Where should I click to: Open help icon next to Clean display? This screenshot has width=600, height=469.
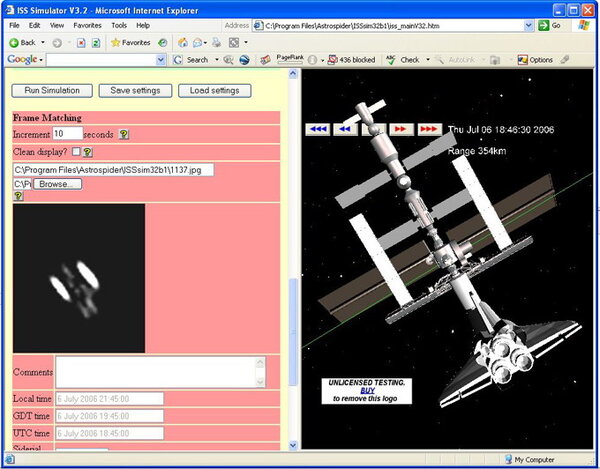(88, 152)
